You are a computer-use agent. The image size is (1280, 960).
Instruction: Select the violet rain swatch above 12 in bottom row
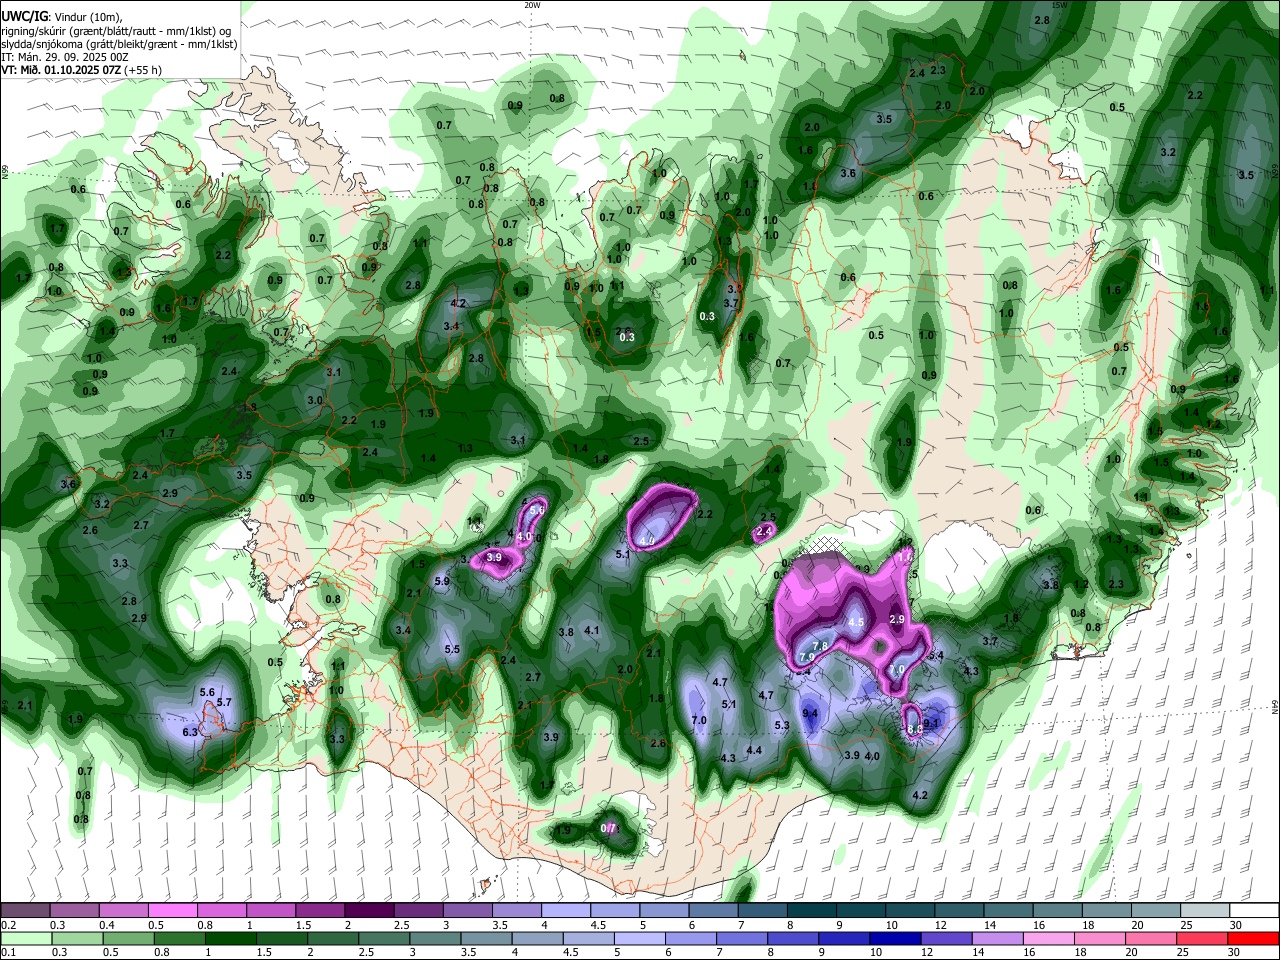[945, 938]
